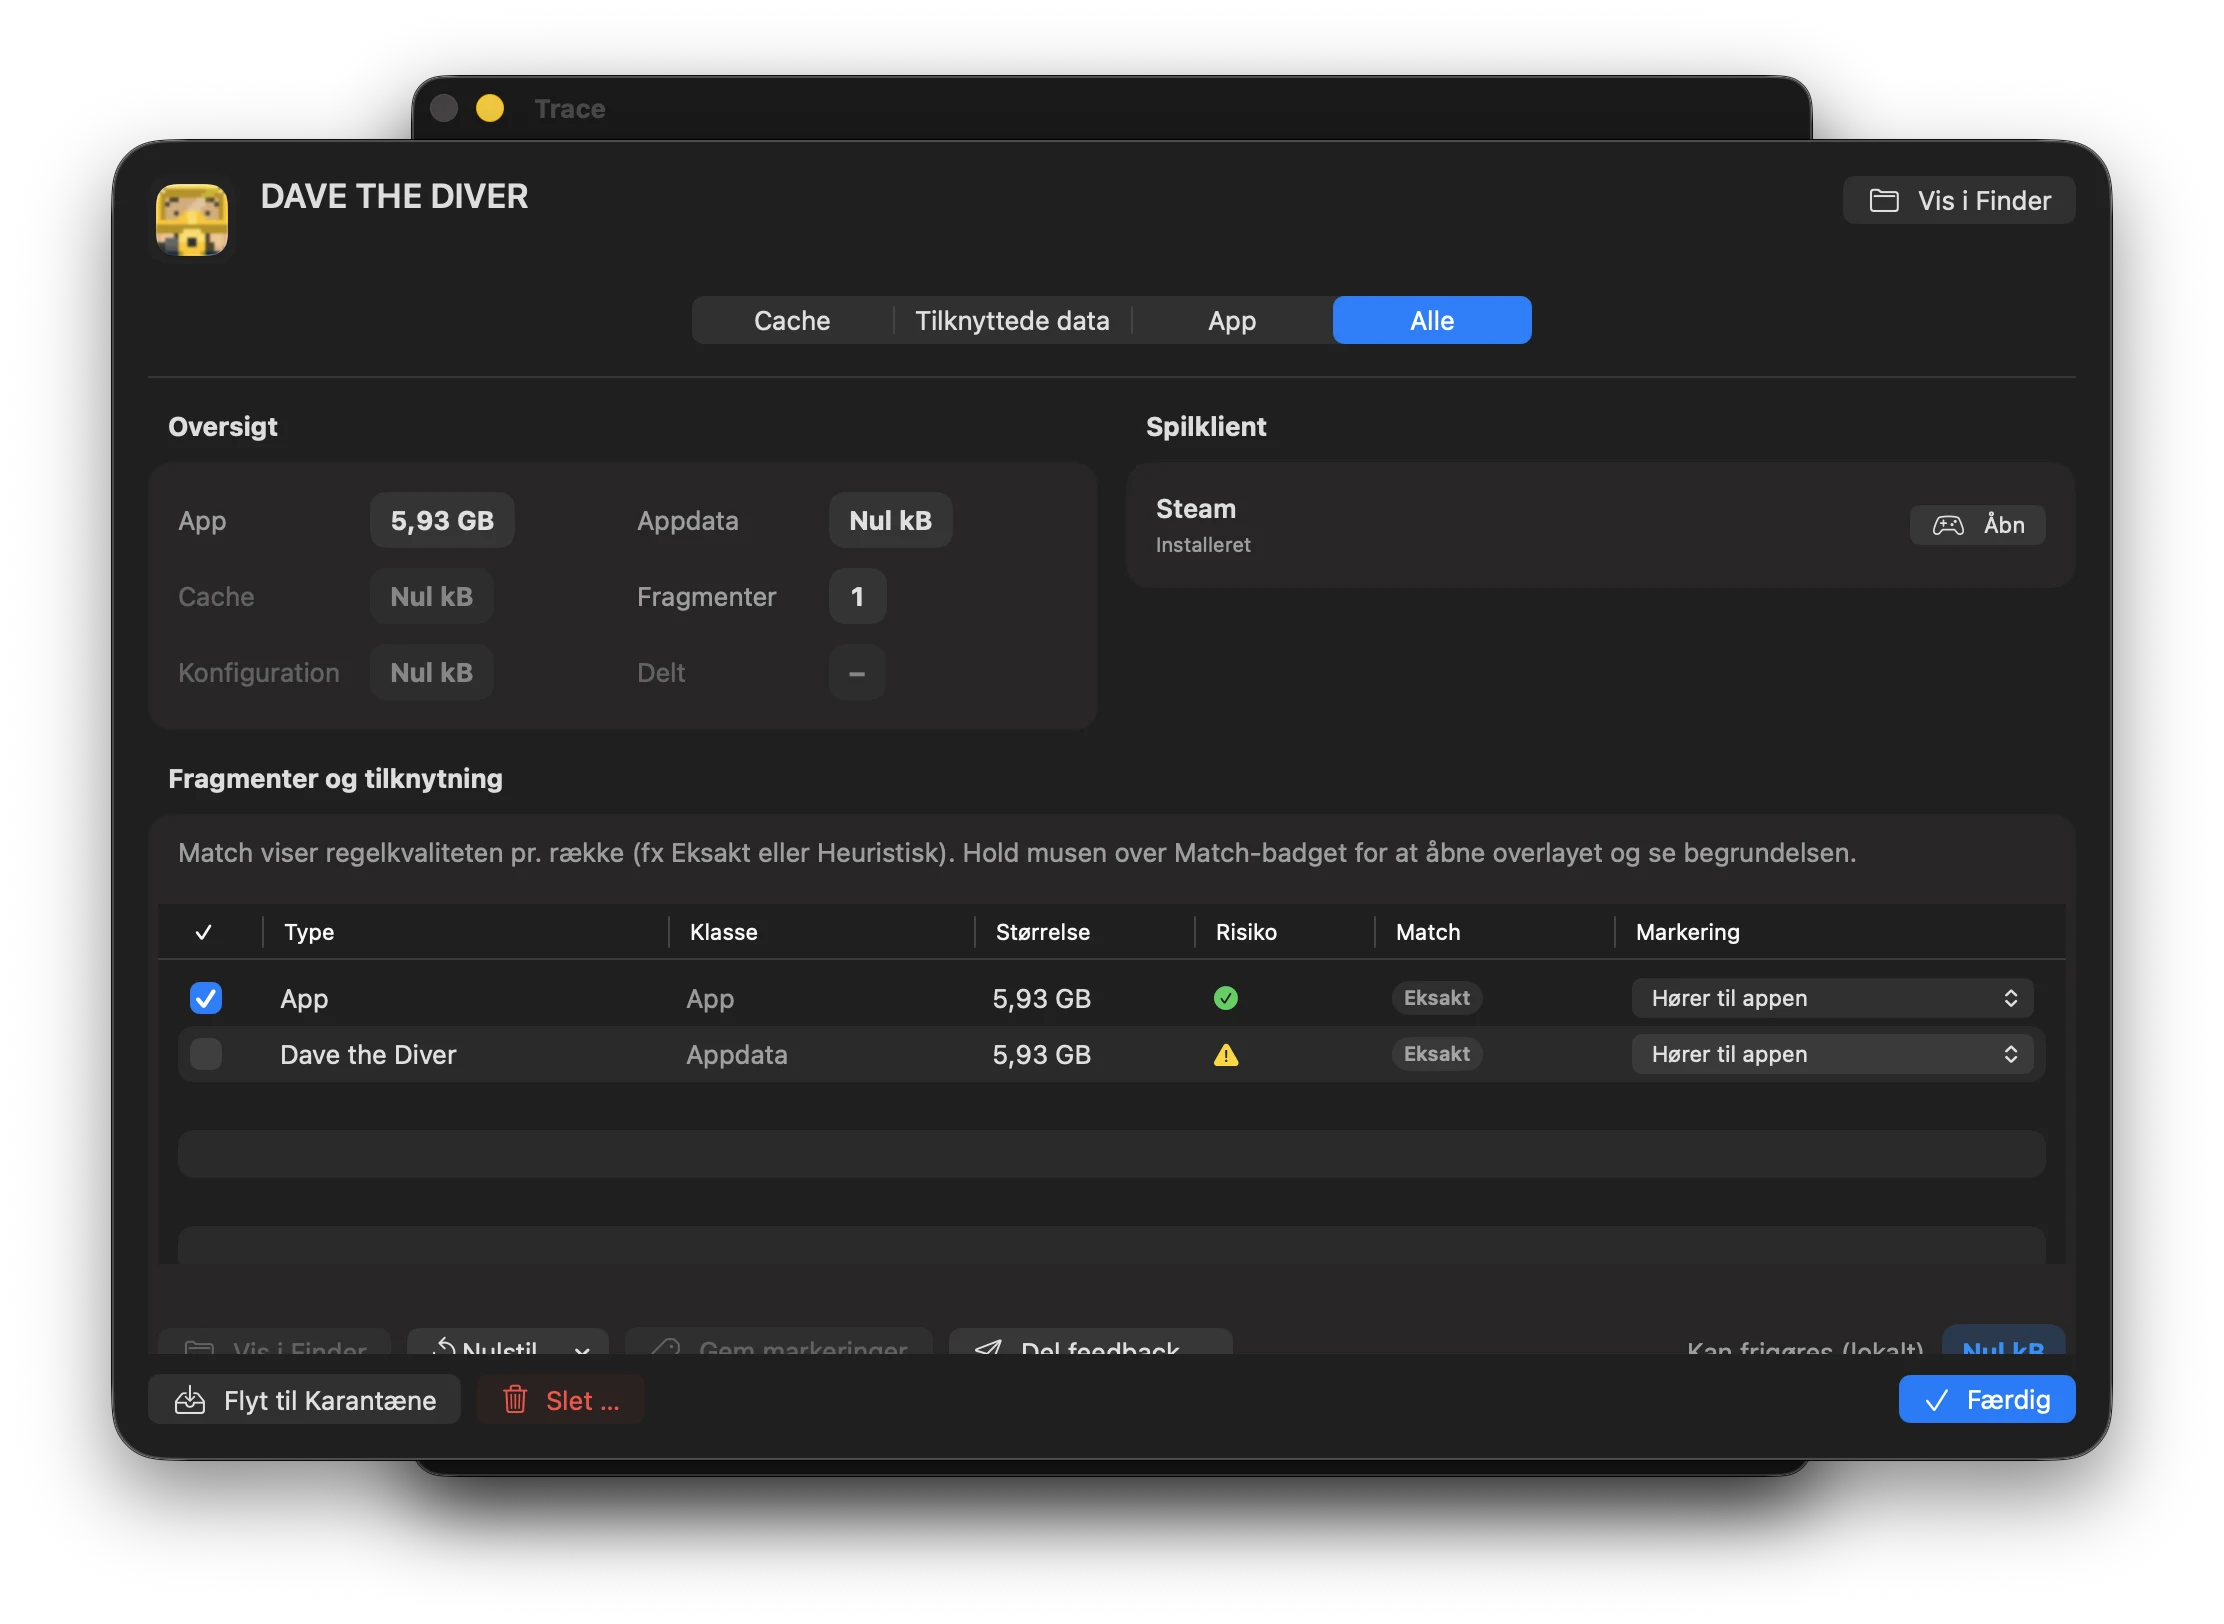This screenshot has width=2224, height=1624.
Task: Select the Alle tab
Action: [1432, 320]
